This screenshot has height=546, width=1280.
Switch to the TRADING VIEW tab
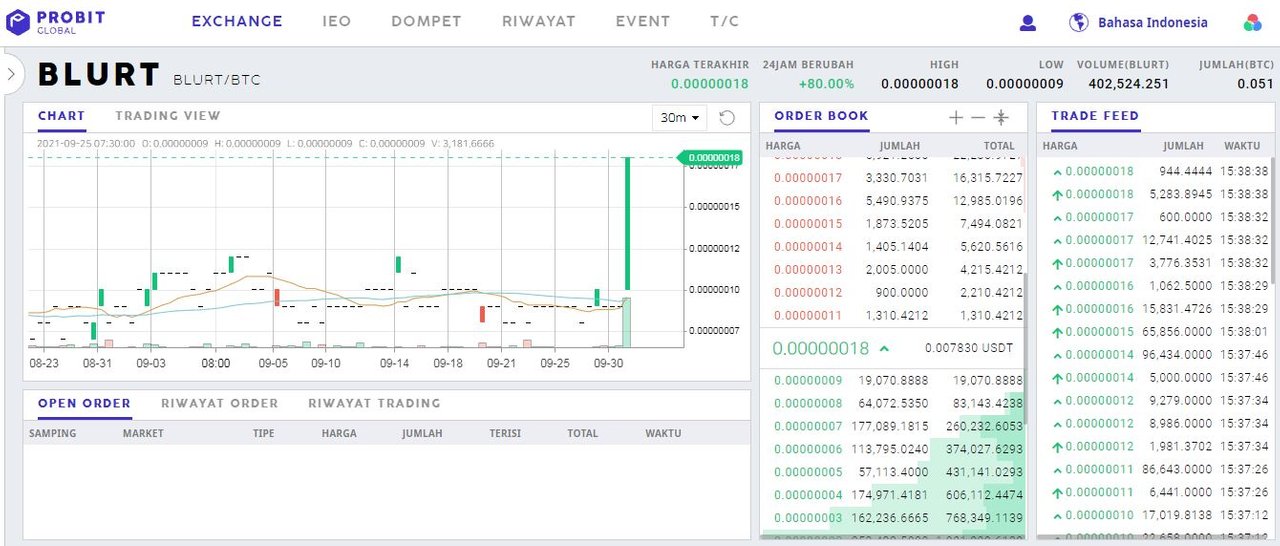(x=168, y=116)
